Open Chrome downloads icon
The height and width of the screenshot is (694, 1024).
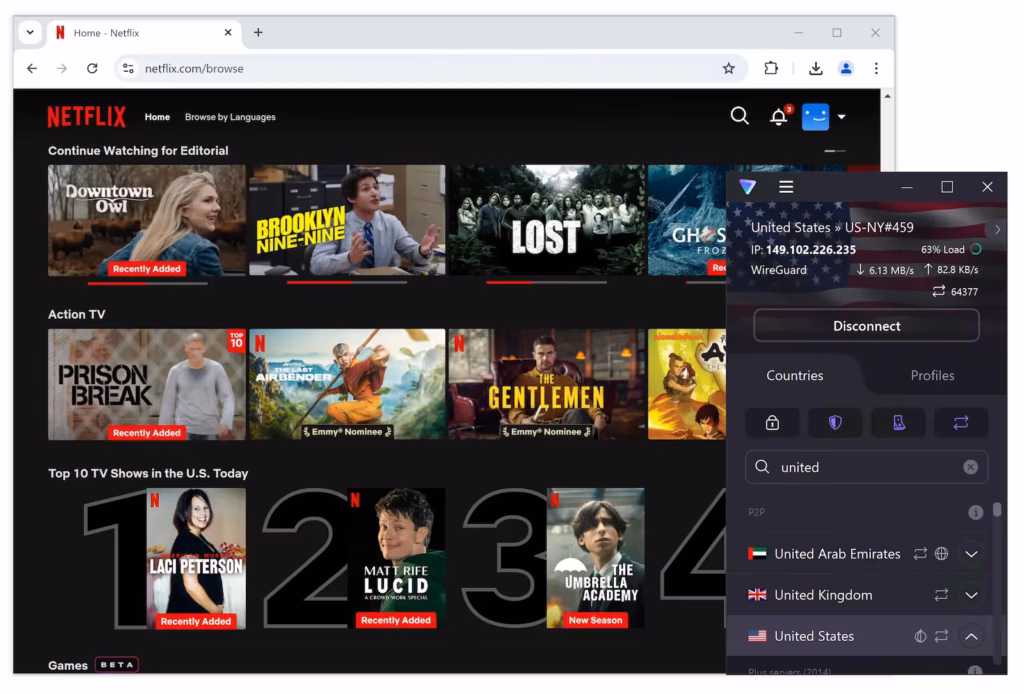pos(816,68)
